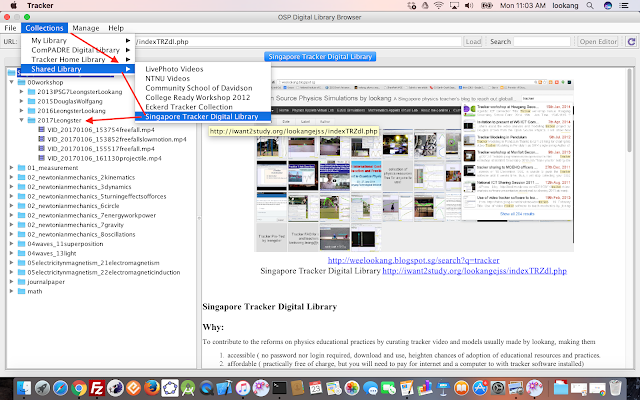Screen dimensions: 640x400
Task: Click the volume icon in menu bar
Action: tap(469, 5)
